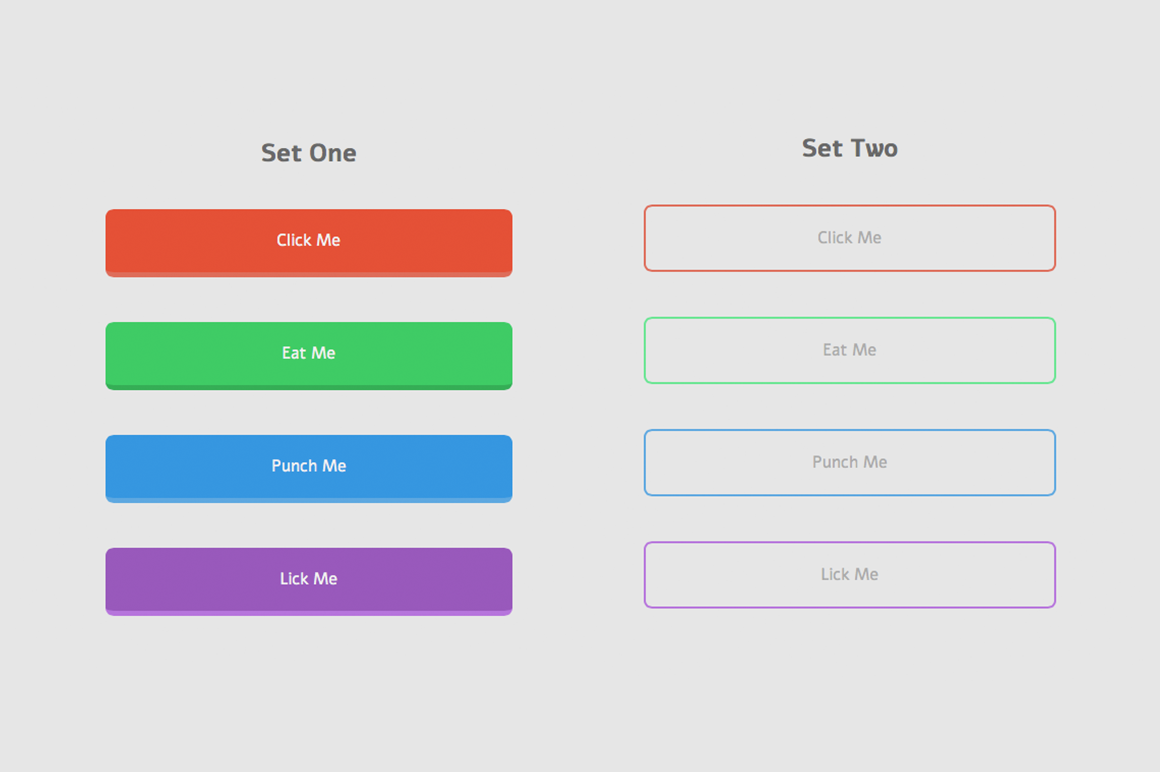Select the green-outlined Eat Me button

pos(849,350)
